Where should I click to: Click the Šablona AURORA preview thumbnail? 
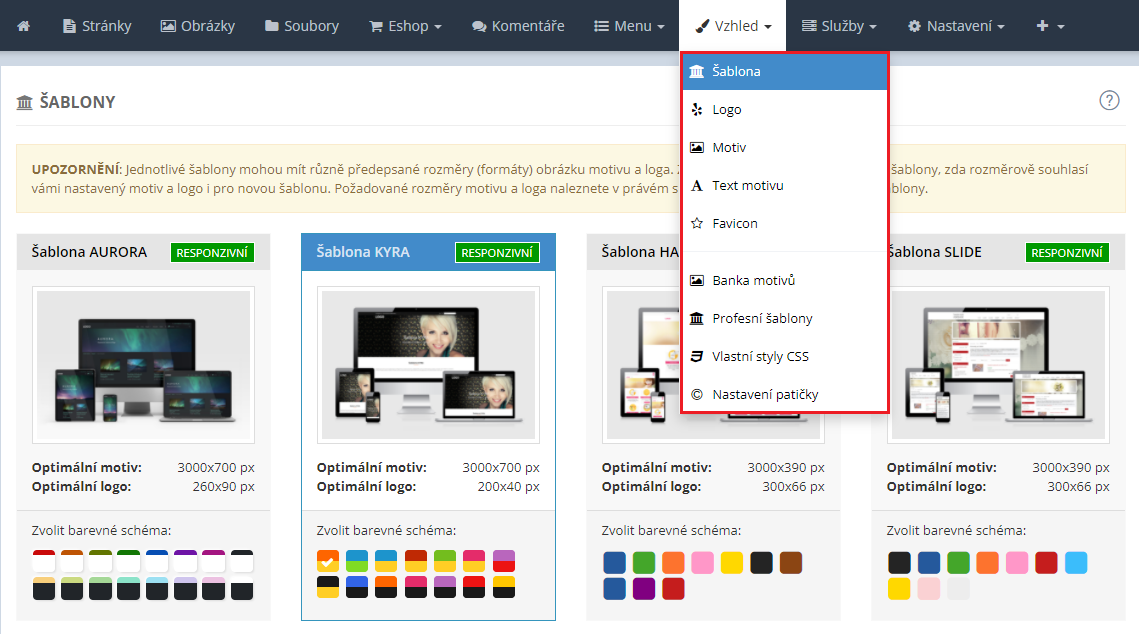pos(143,365)
